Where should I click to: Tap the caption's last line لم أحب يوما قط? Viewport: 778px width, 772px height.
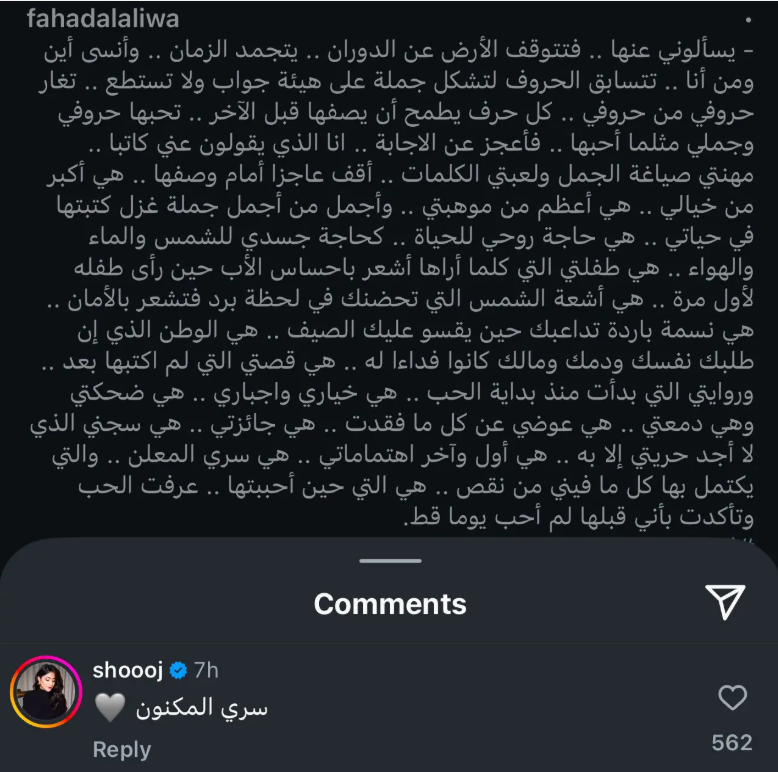pyautogui.click(x=579, y=517)
